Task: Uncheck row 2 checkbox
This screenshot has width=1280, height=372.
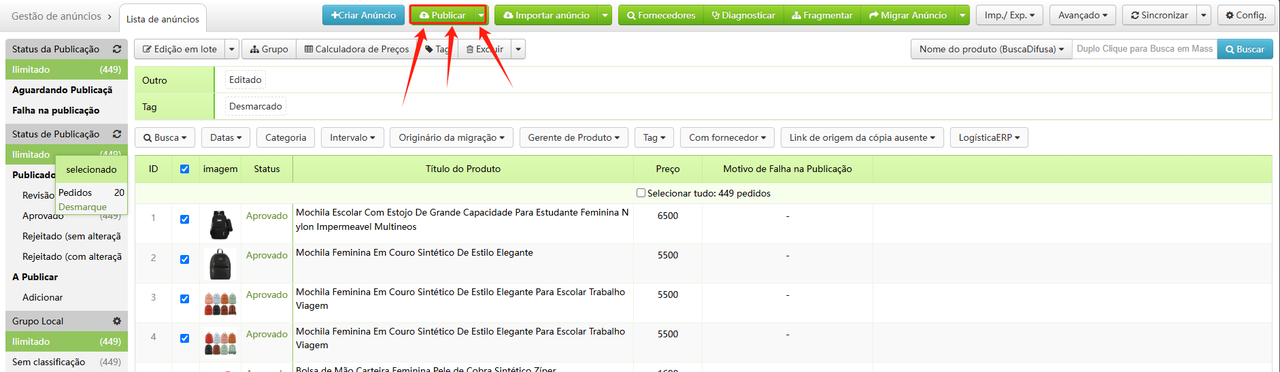Action: [x=184, y=259]
